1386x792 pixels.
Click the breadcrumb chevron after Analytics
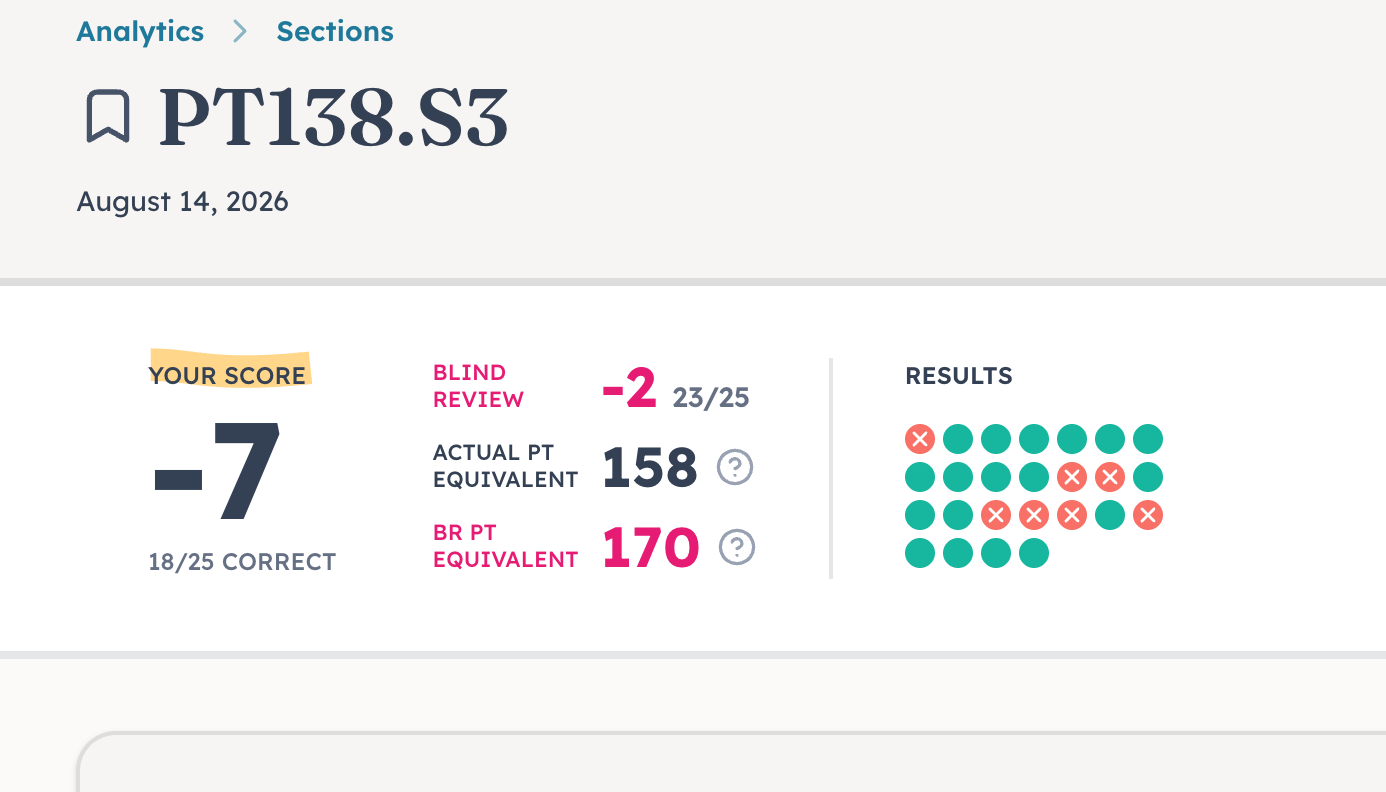(240, 32)
